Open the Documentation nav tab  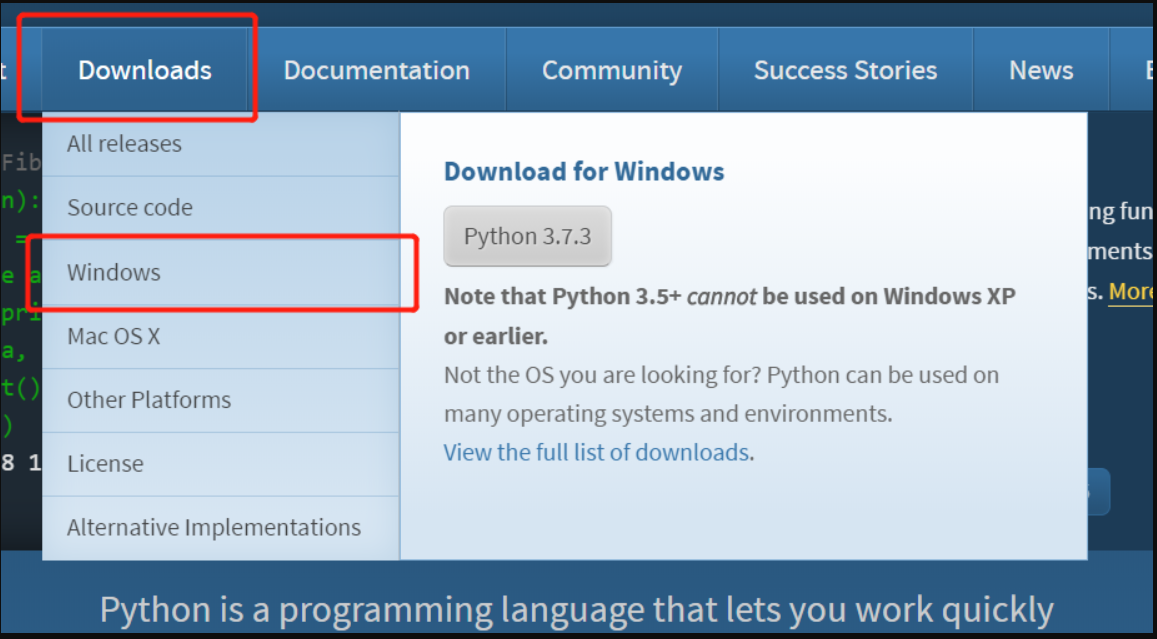376,70
